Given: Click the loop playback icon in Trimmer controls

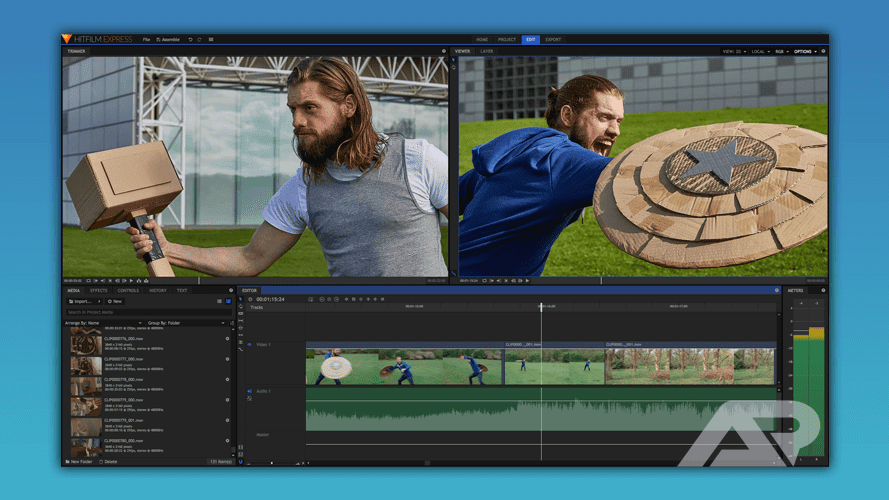Looking at the screenshot, I should (88, 281).
